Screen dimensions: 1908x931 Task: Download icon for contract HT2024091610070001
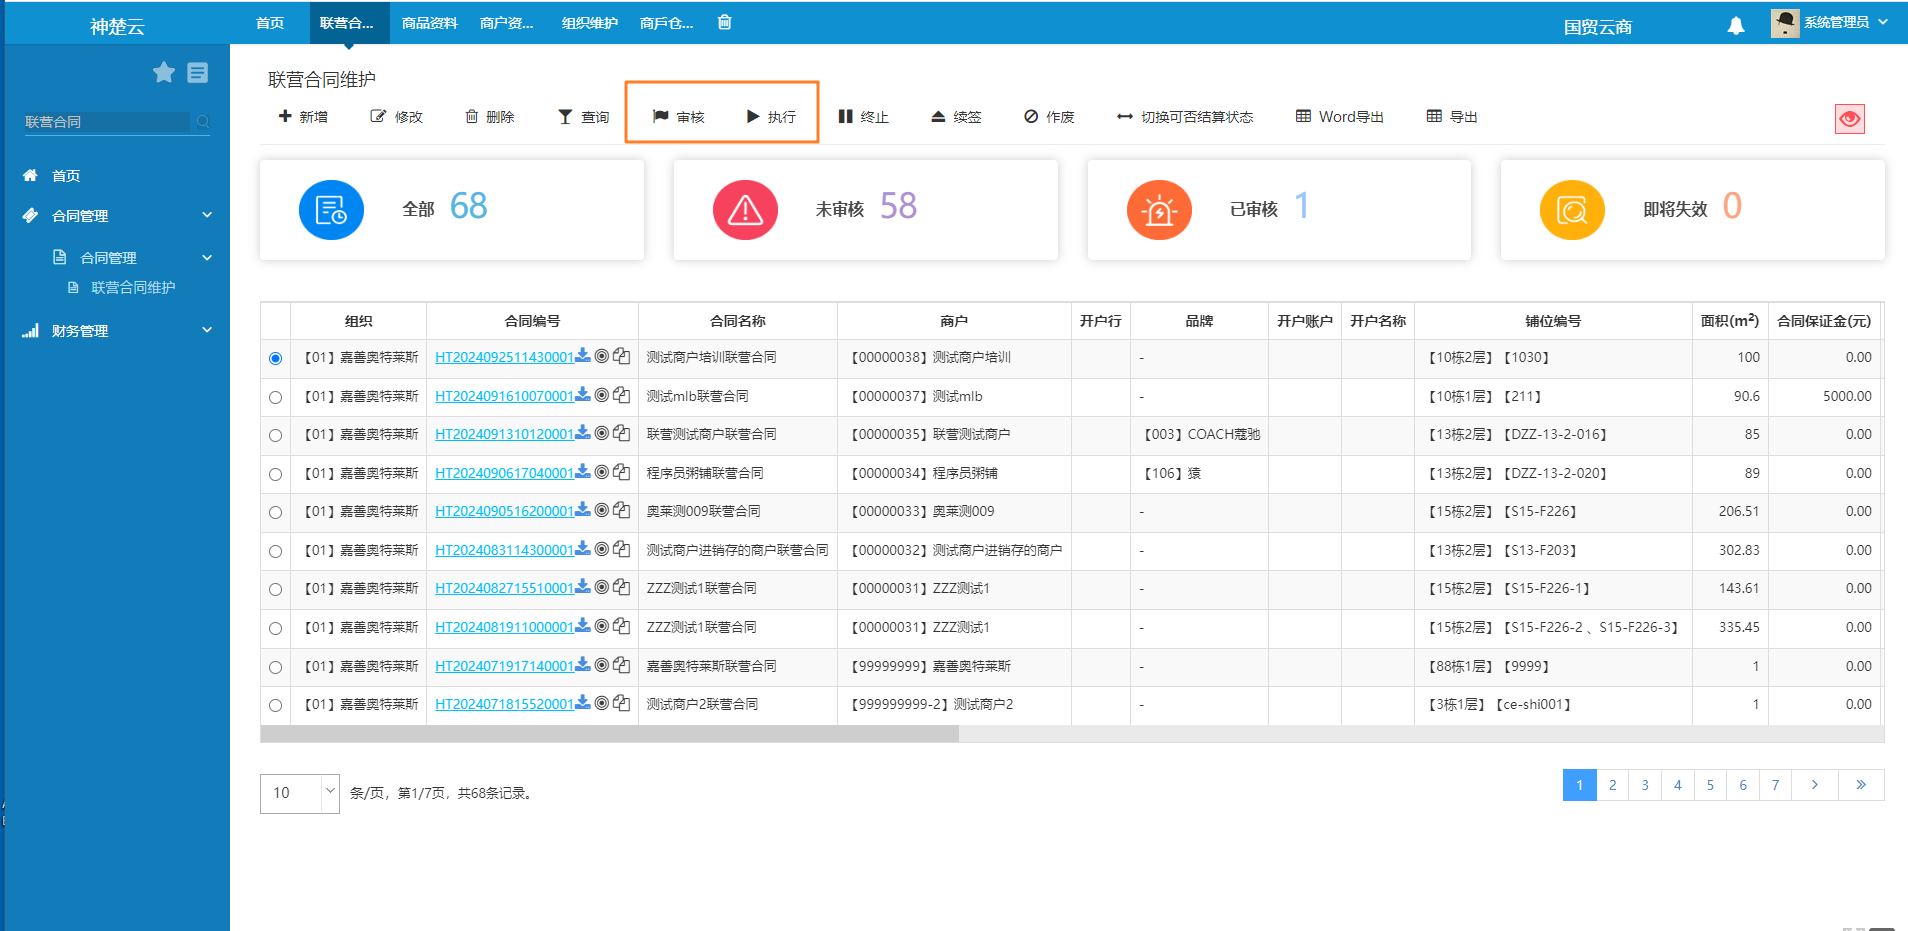(x=583, y=395)
